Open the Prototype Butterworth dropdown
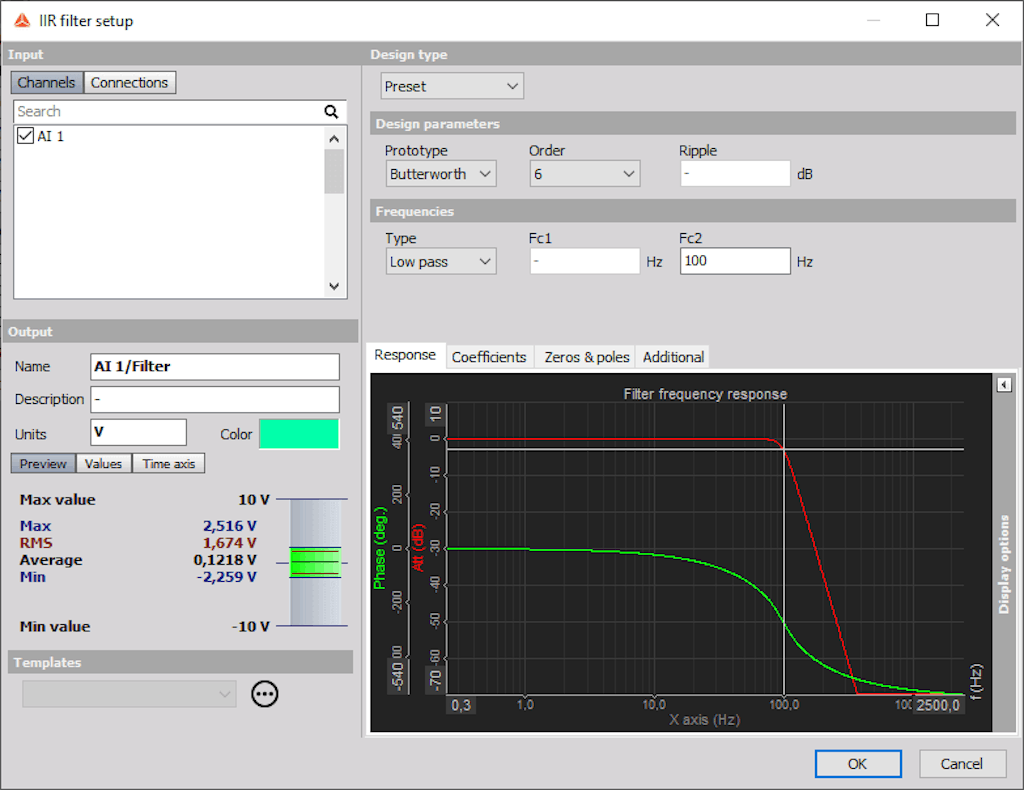The width and height of the screenshot is (1024, 790). [x=441, y=174]
